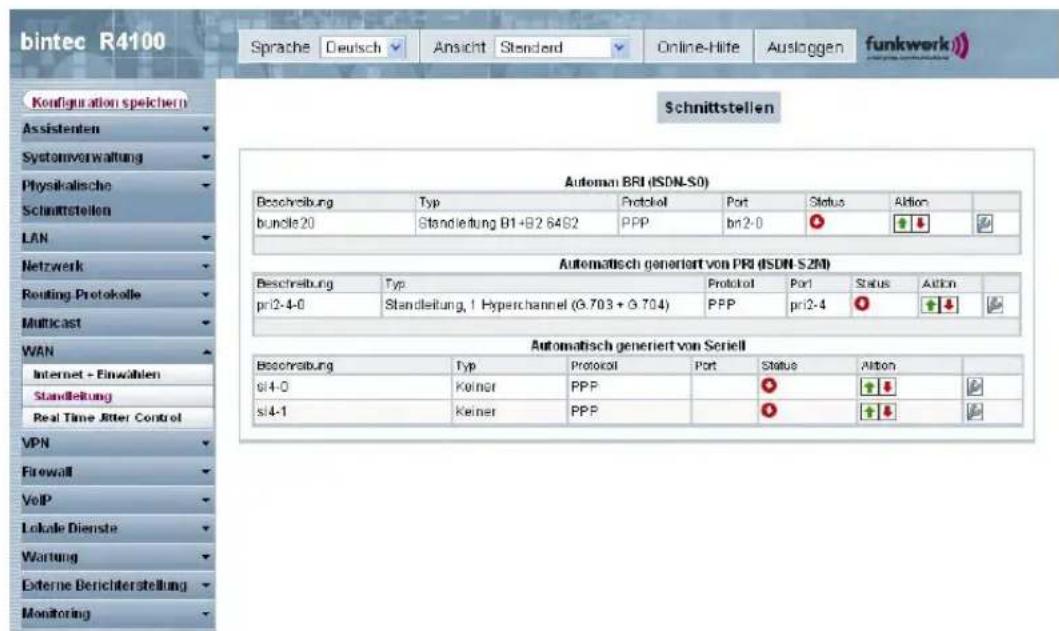Select Standleitung submenu item

coord(118,396)
